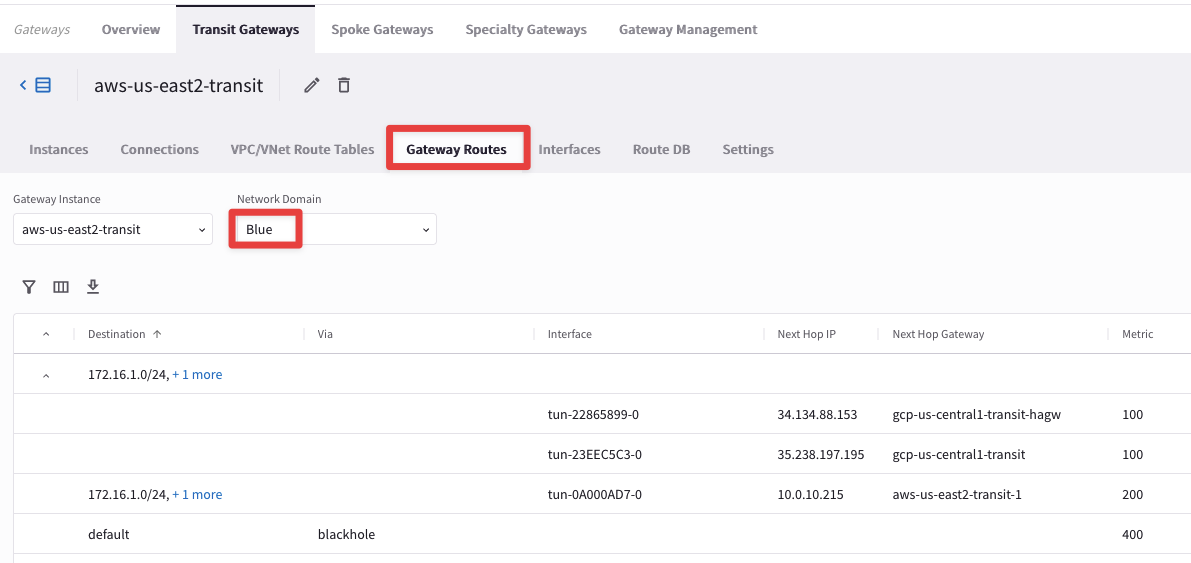Collapse the 172.16.1.0/24 route group
This screenshot has height=563, width=1191.
click(x=45, y=375)
